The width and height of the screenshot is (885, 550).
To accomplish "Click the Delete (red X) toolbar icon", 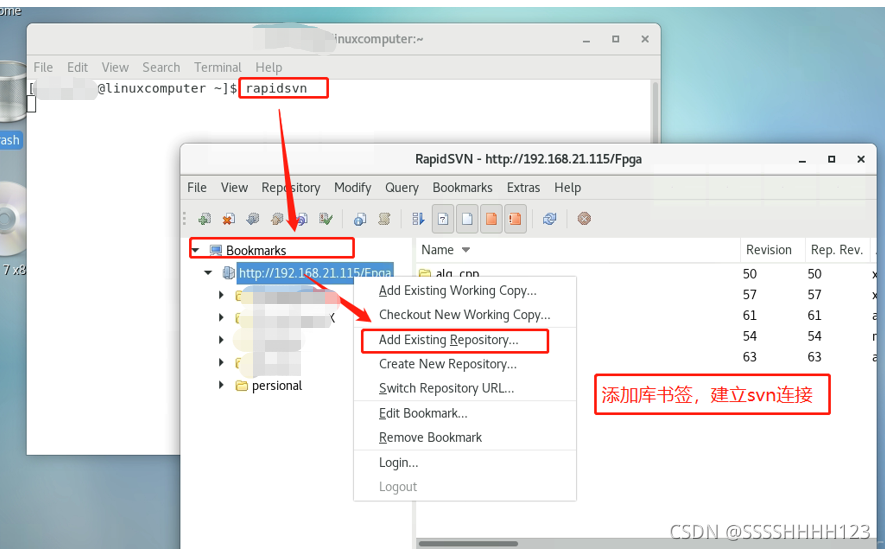I will click(229, 219).
